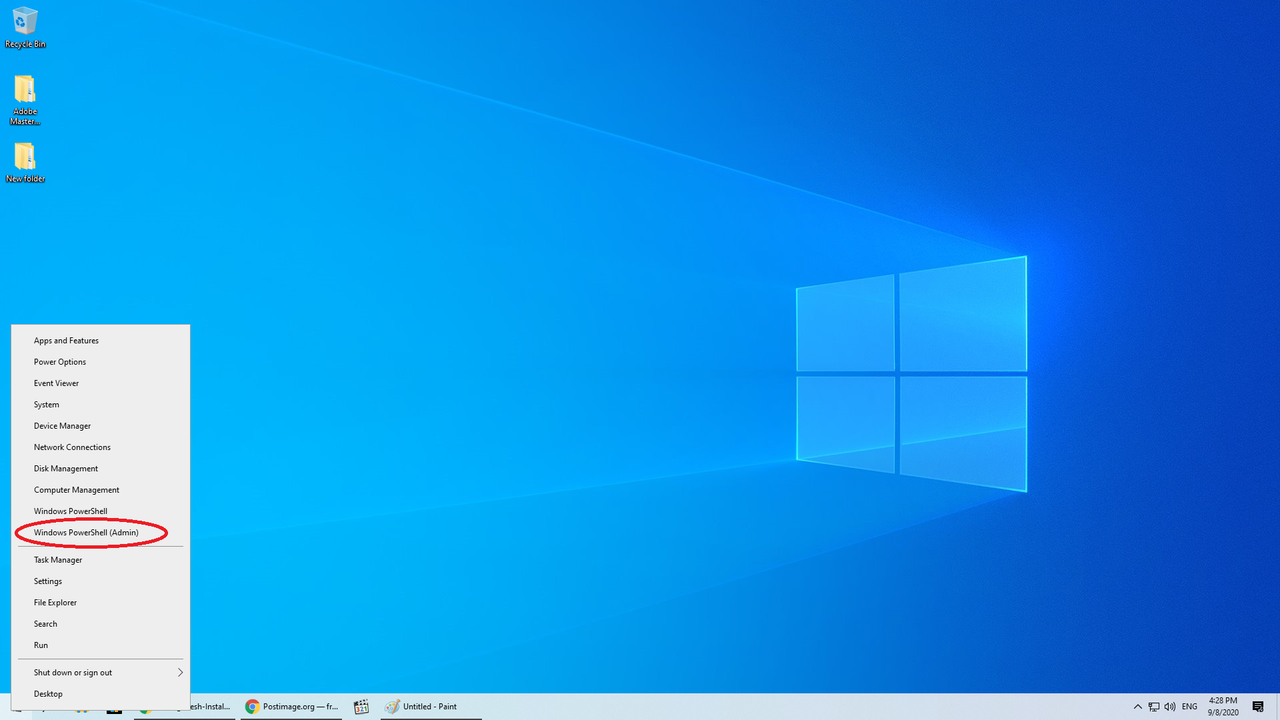
Task: Select Search in the context menu
Action: (x=100, y=624)
